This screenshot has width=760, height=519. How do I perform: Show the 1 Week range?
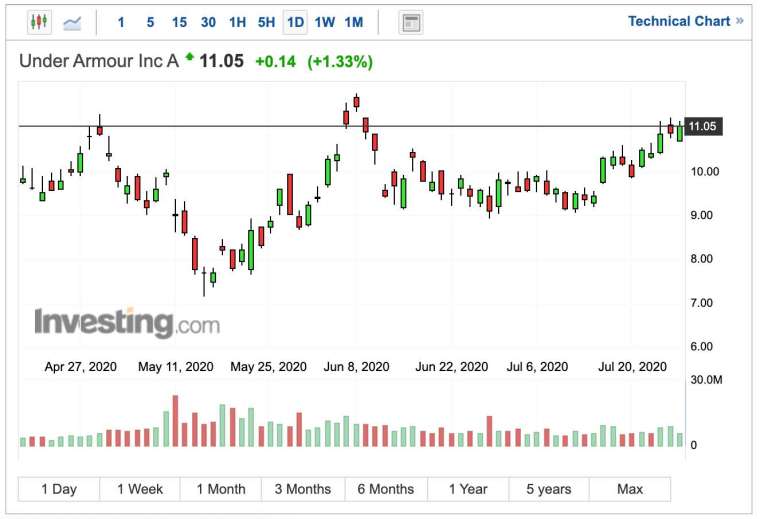point(140,489)
